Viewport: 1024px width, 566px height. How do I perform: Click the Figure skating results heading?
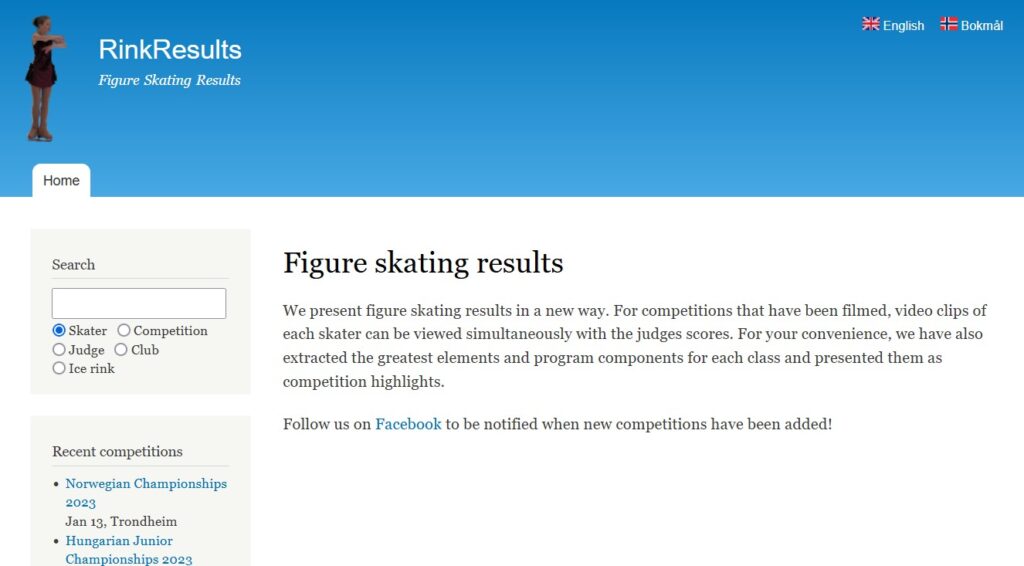point(423,263)
